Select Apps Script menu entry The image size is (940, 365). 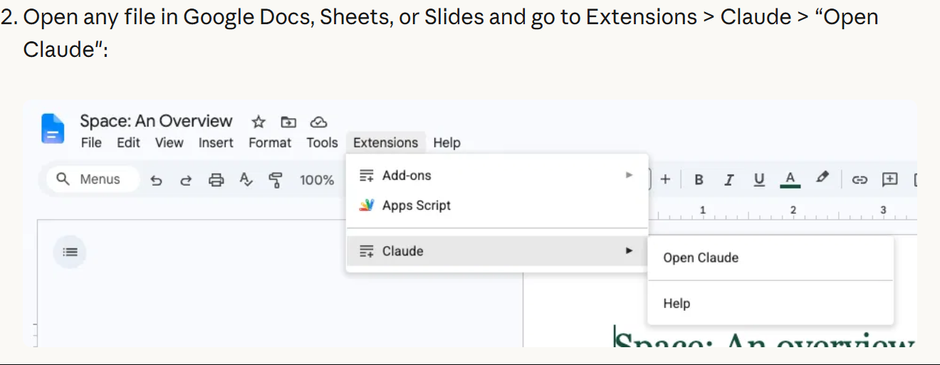coord(497,206)
